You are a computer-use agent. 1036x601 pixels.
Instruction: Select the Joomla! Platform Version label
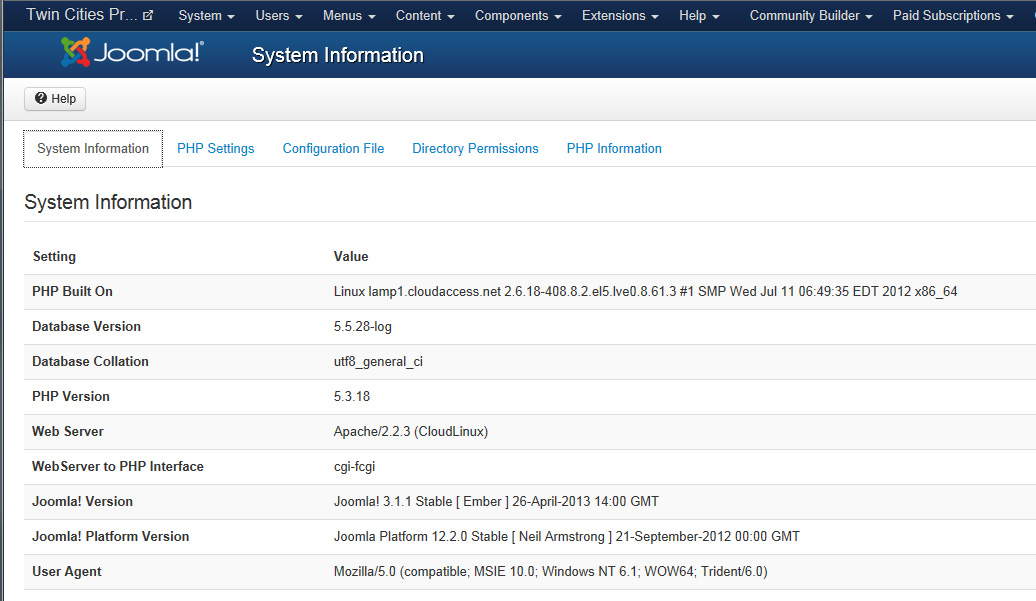pos(110,536)
